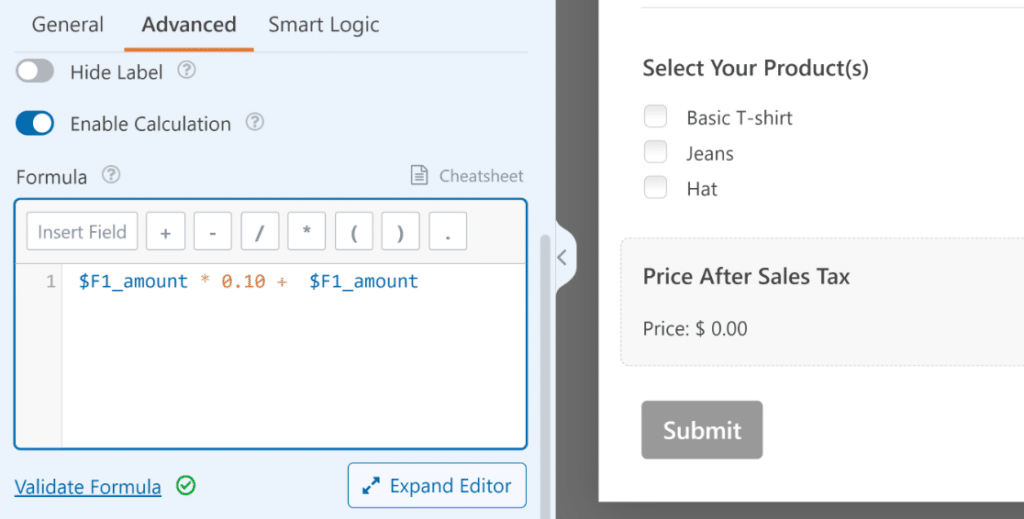The height and width of the screenshot is (519, 1024).
Task: Open the Smart Logic tab
Action: (324, 25)
